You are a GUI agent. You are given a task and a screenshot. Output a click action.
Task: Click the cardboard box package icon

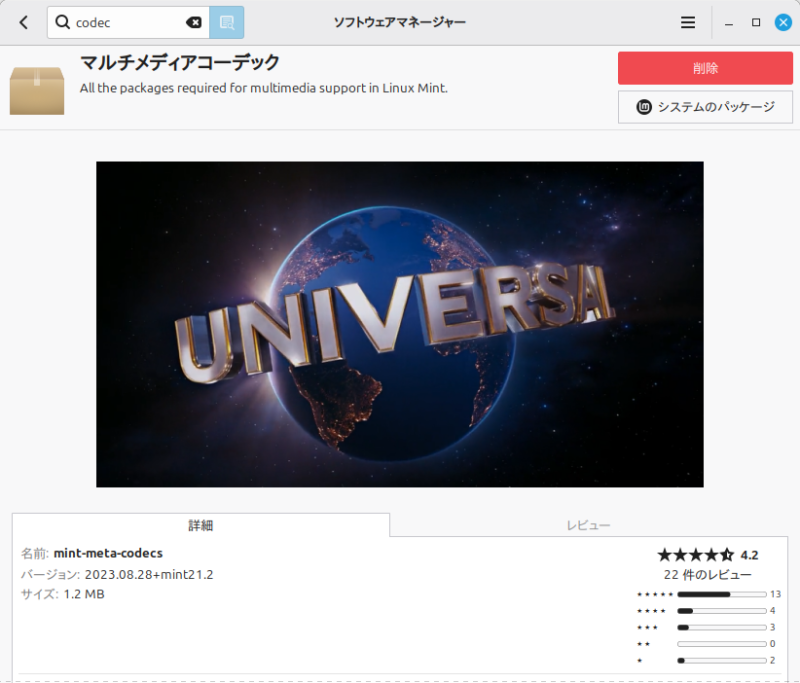tap(37, 88)
